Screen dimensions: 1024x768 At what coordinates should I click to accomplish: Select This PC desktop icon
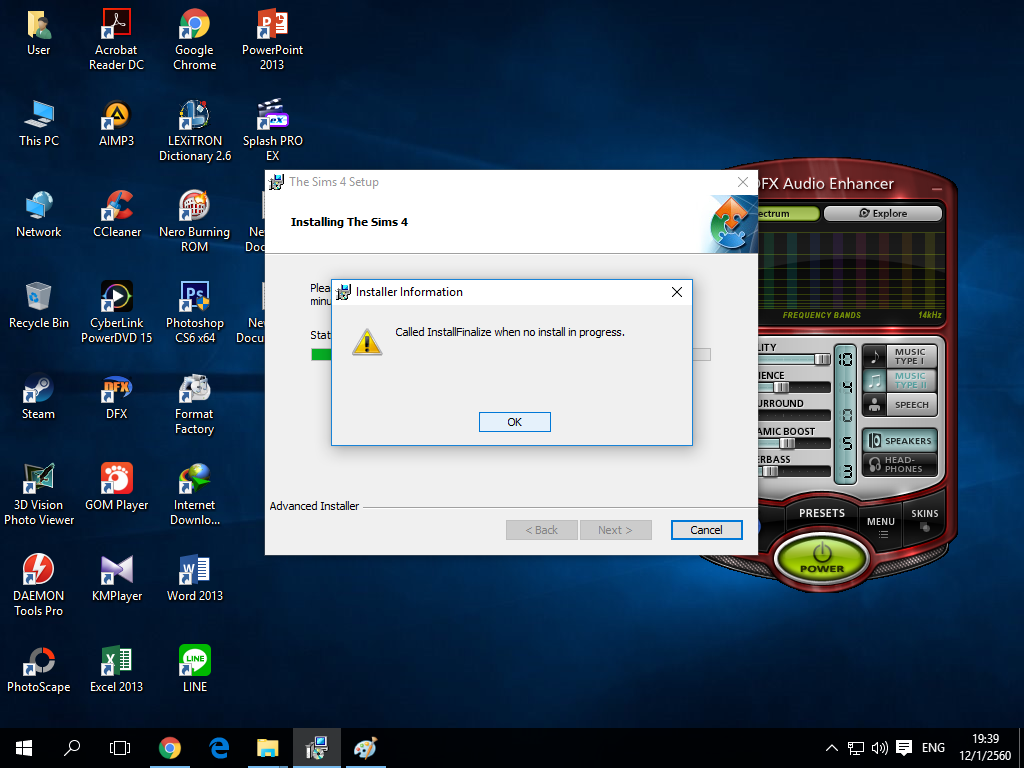[39, 123]
